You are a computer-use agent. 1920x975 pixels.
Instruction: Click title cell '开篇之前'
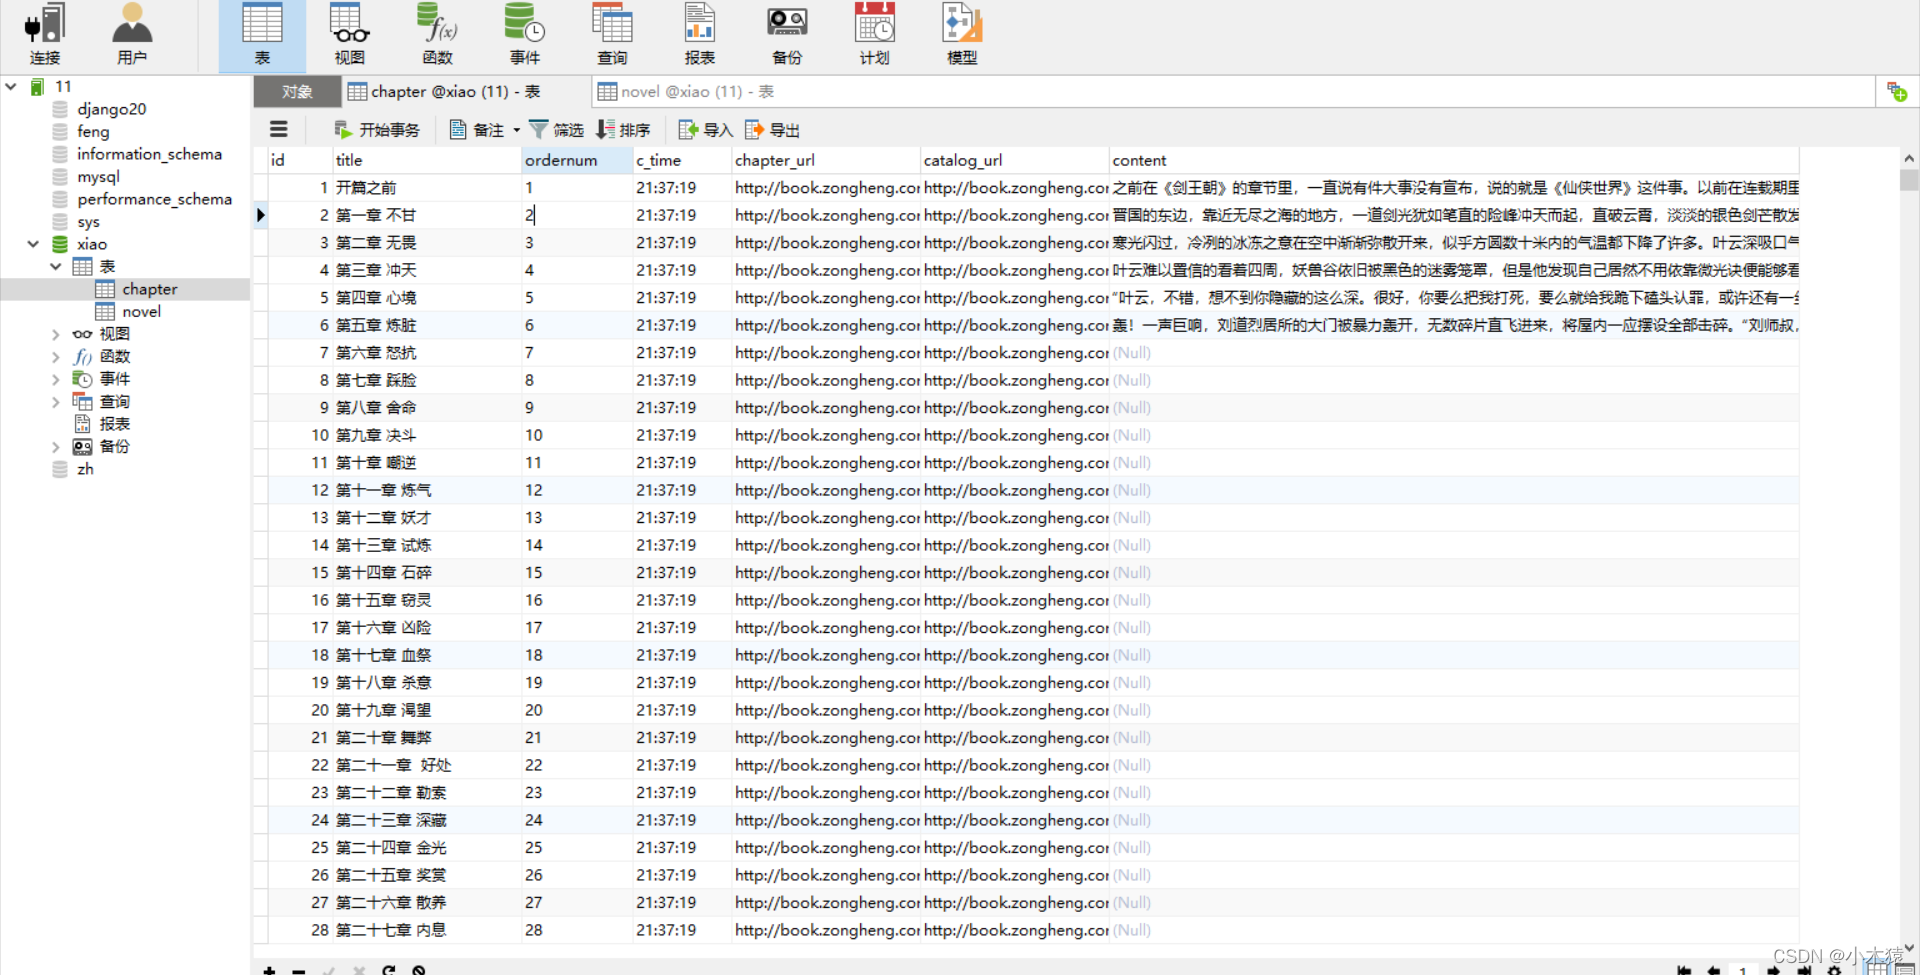coord(427,188)
